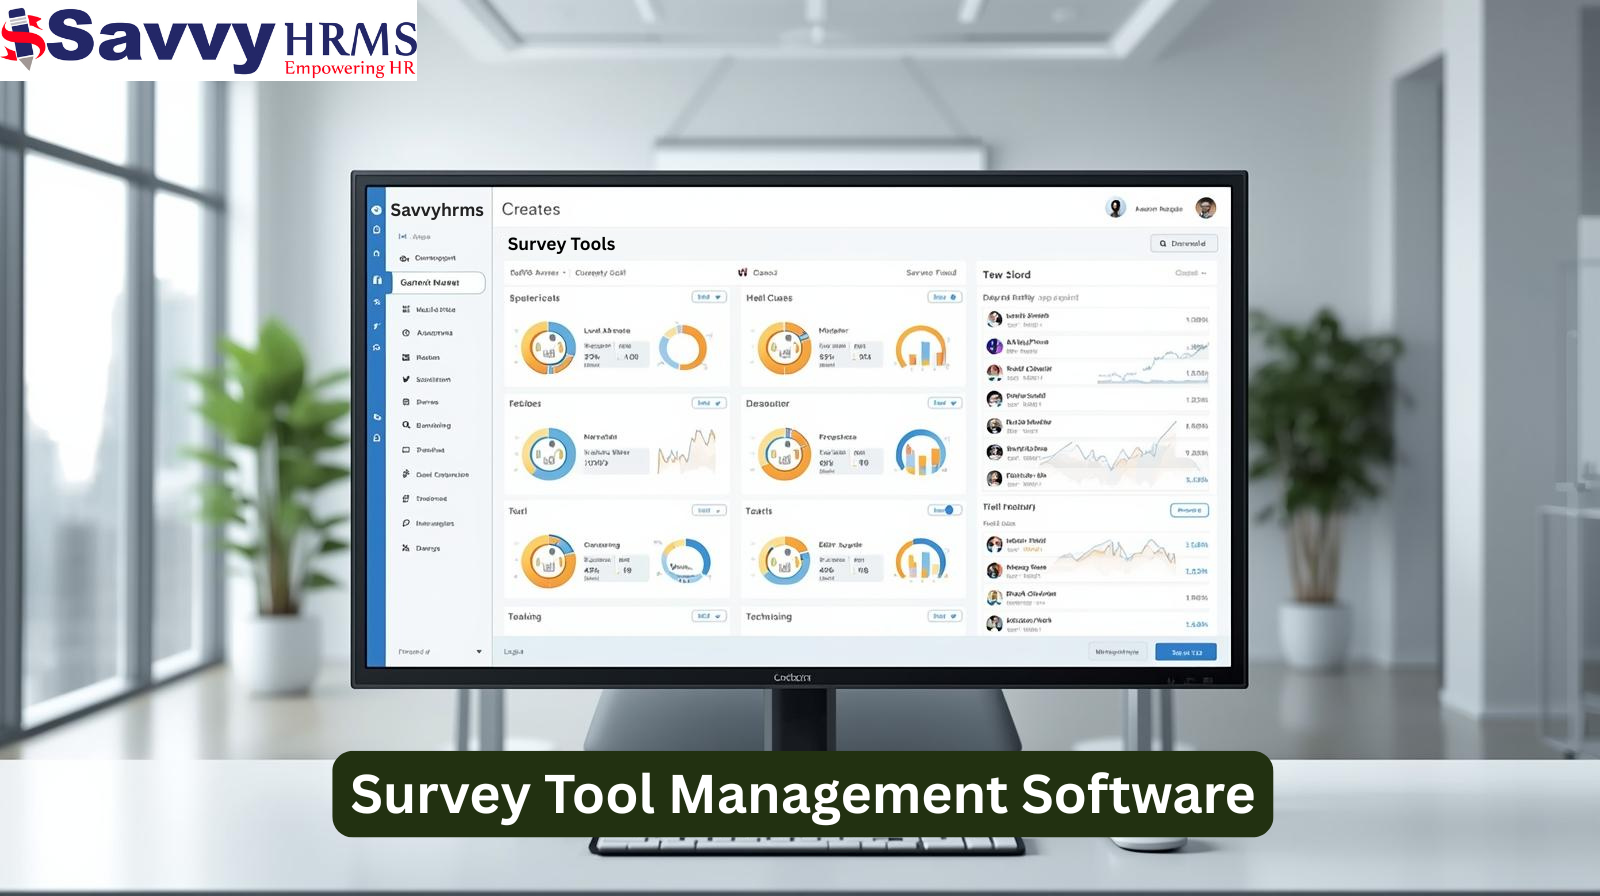Viewport: 1600px width, 896px height.
Task: Click the Savvyhrms brand name in sidebar
Action: pyautogui.click(x=437, y=210)
